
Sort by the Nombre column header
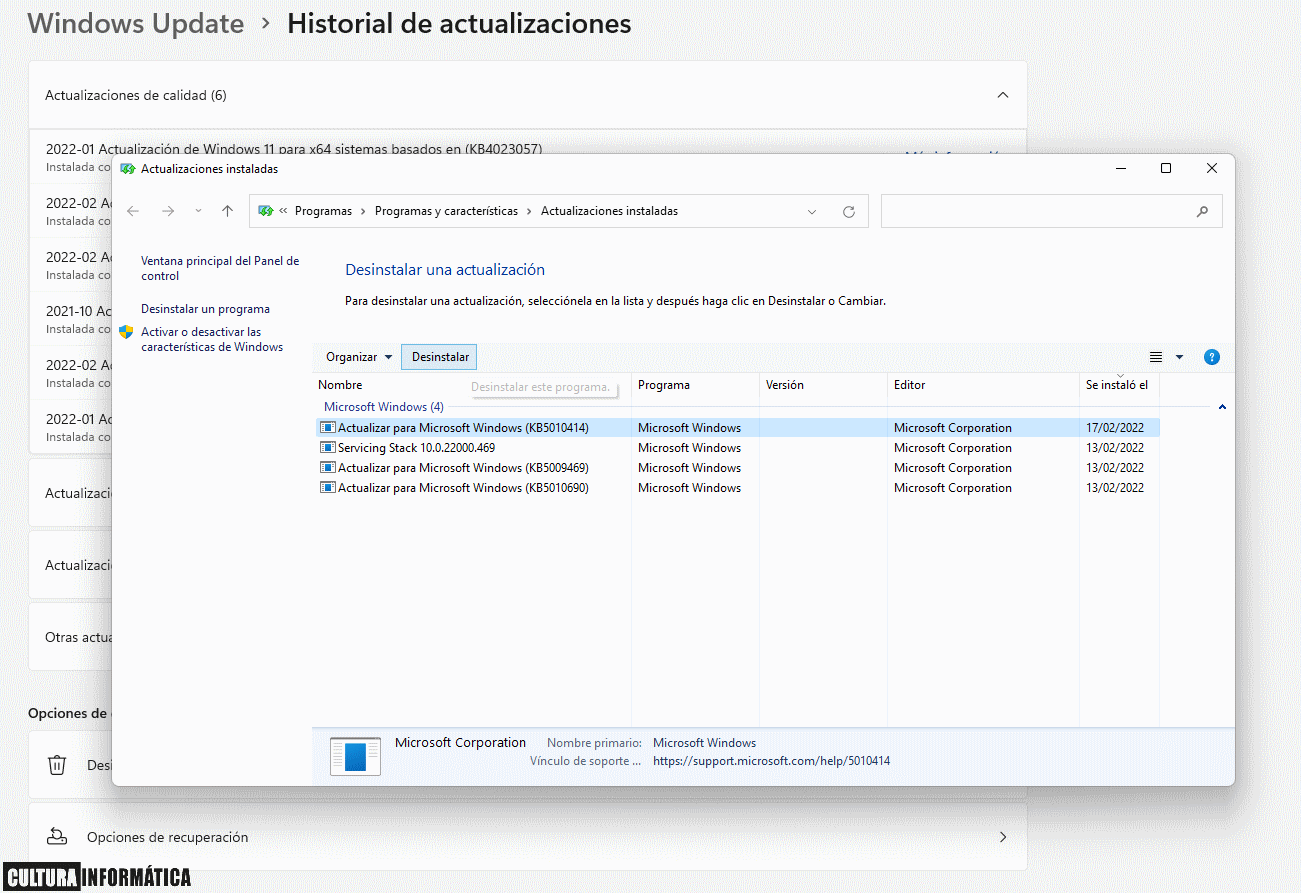coord(340,385)
